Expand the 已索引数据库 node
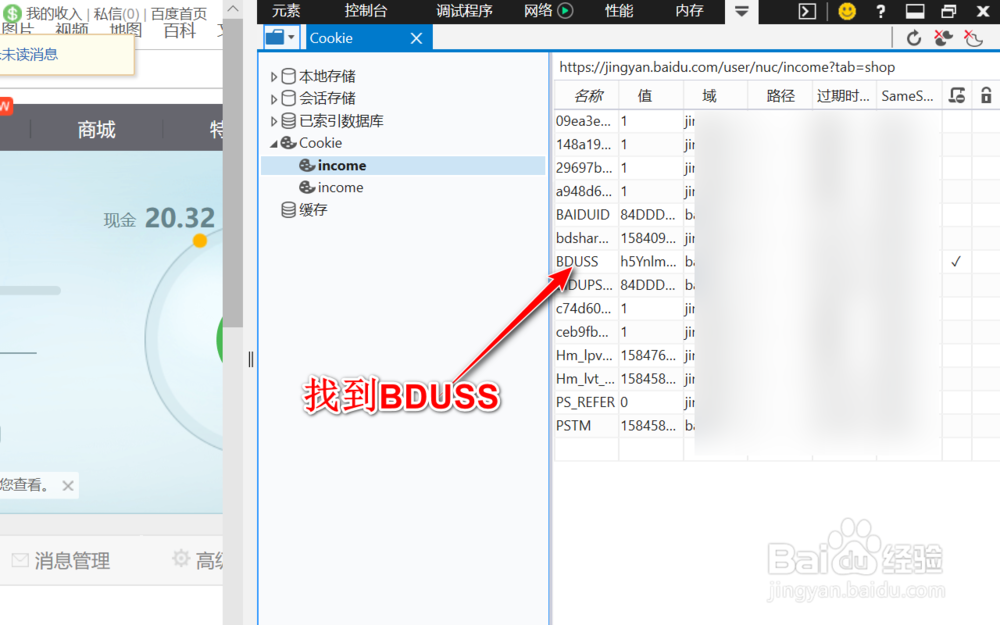 [x=274, y=121]
